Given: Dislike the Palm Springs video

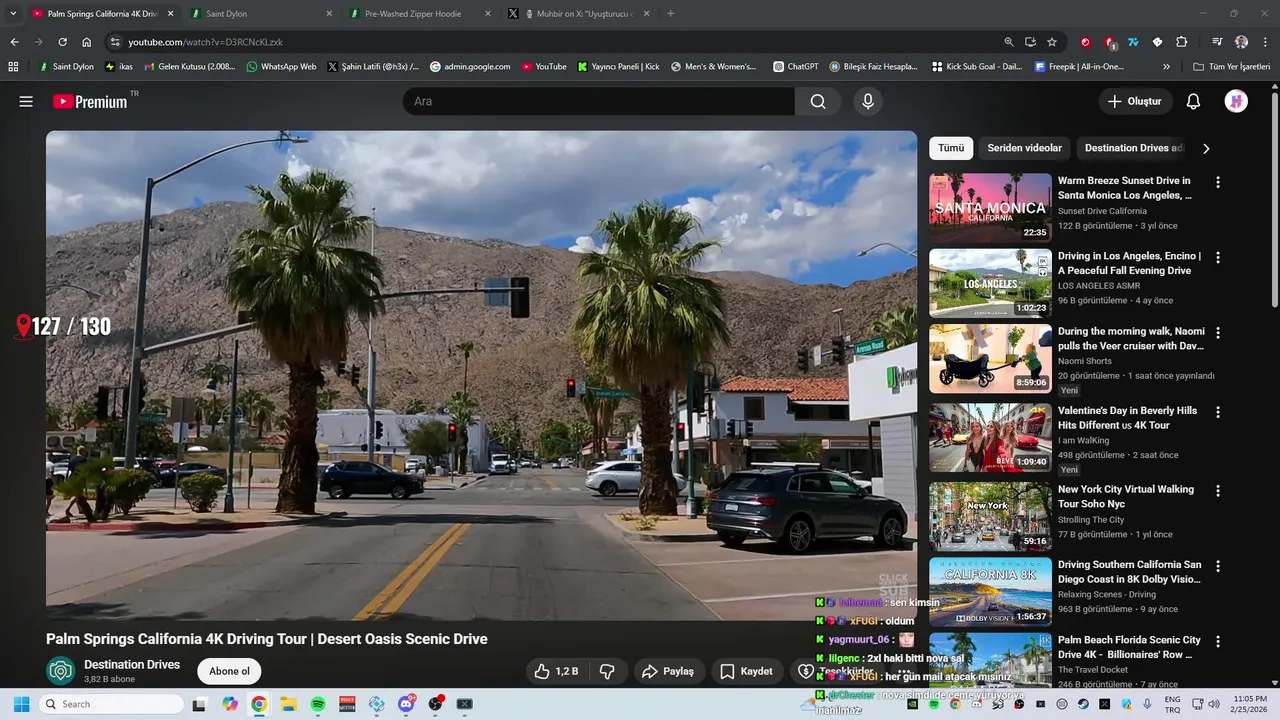Looking at the screenshot, I should pos(607,671).
